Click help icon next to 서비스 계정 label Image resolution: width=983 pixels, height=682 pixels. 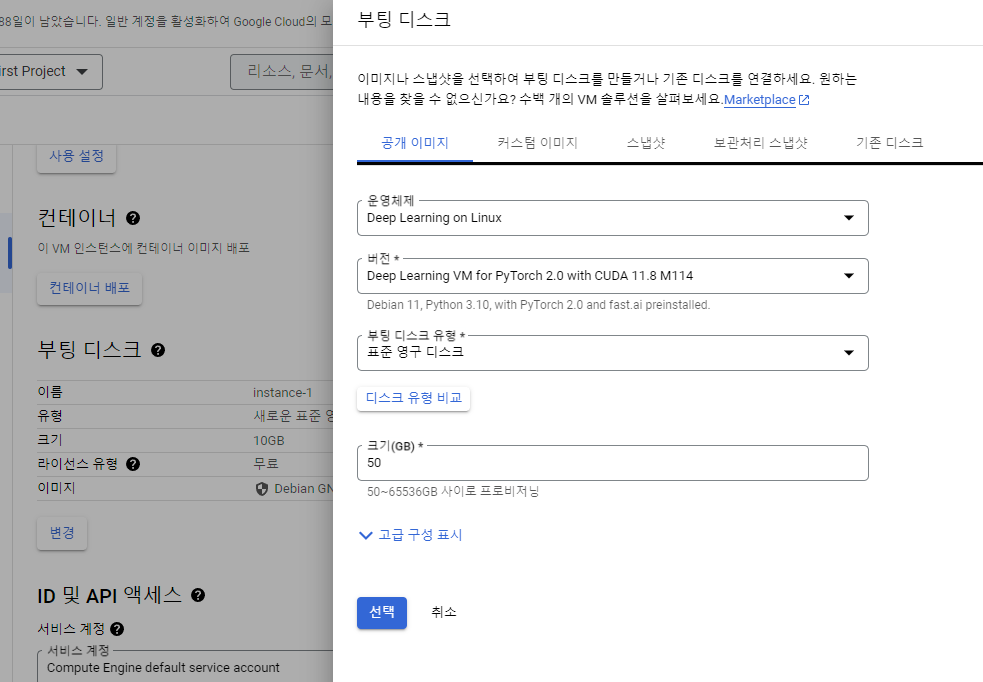tap(117, 629)
